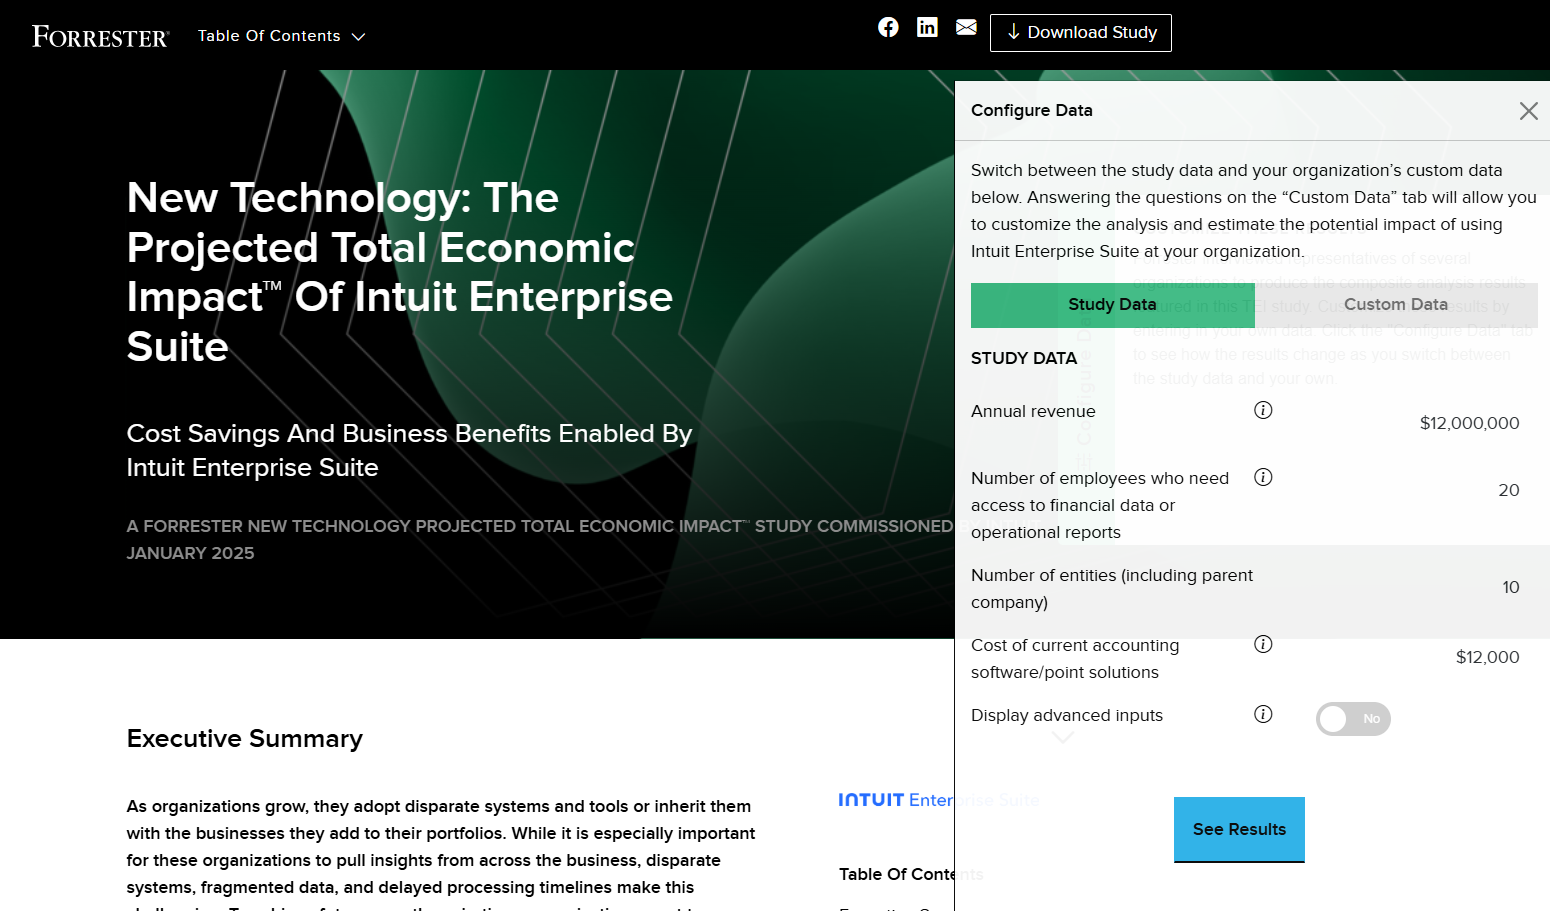
Task: Click the Forrester logo
Action: pyautogui.click(x=100, y=37)
